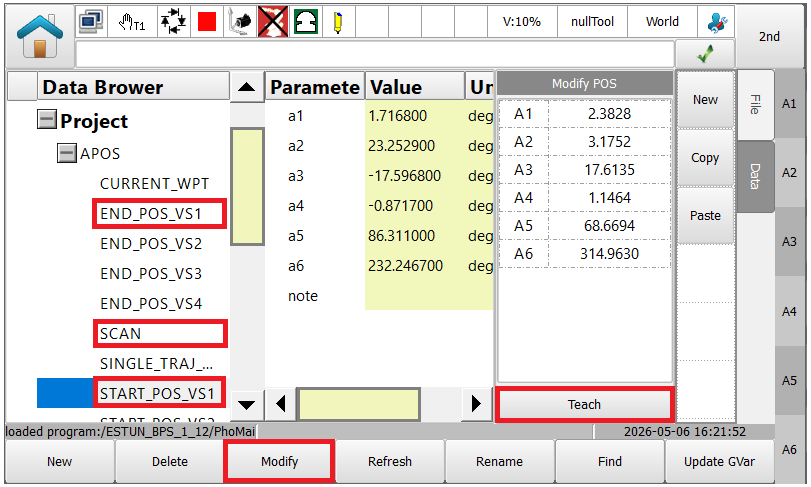This screenshot has width=811, height=487.
Task: Open the tool settings wrench icon
Action: [717, 22]
